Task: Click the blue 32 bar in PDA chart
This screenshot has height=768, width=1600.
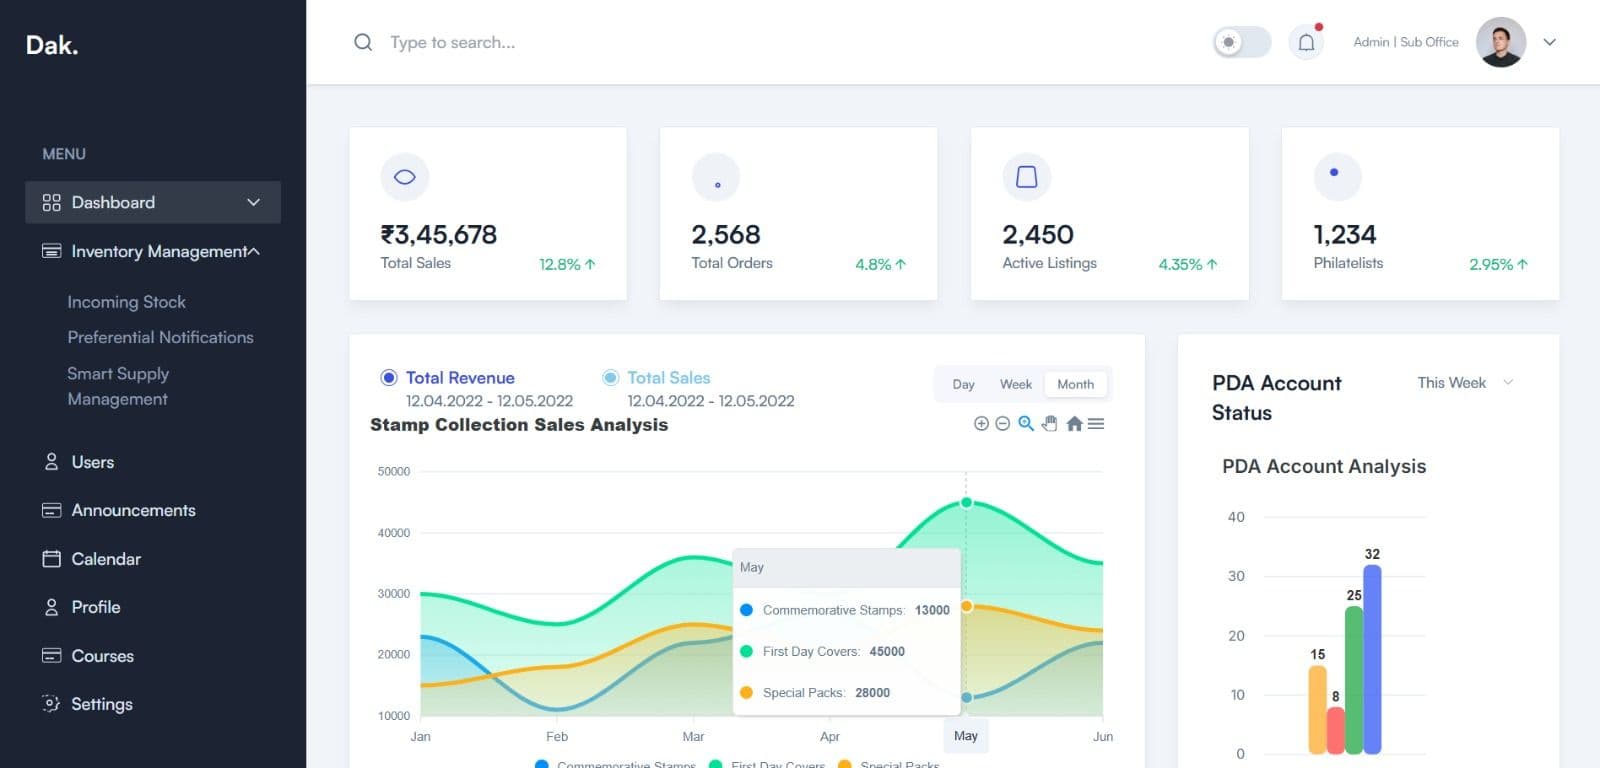Action: pyautogui.click(x=1372, y=660)
